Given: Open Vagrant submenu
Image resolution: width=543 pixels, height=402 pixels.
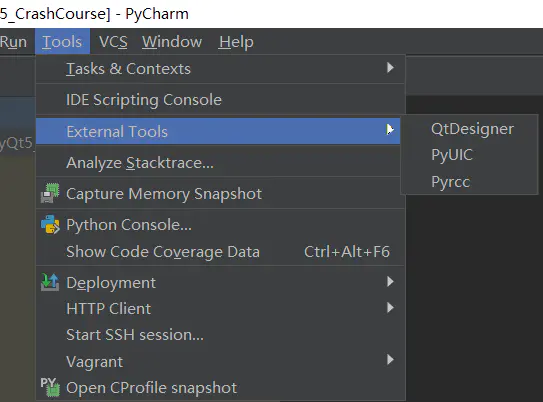Looking at the screenshot, I should click(x=221, y=361).
